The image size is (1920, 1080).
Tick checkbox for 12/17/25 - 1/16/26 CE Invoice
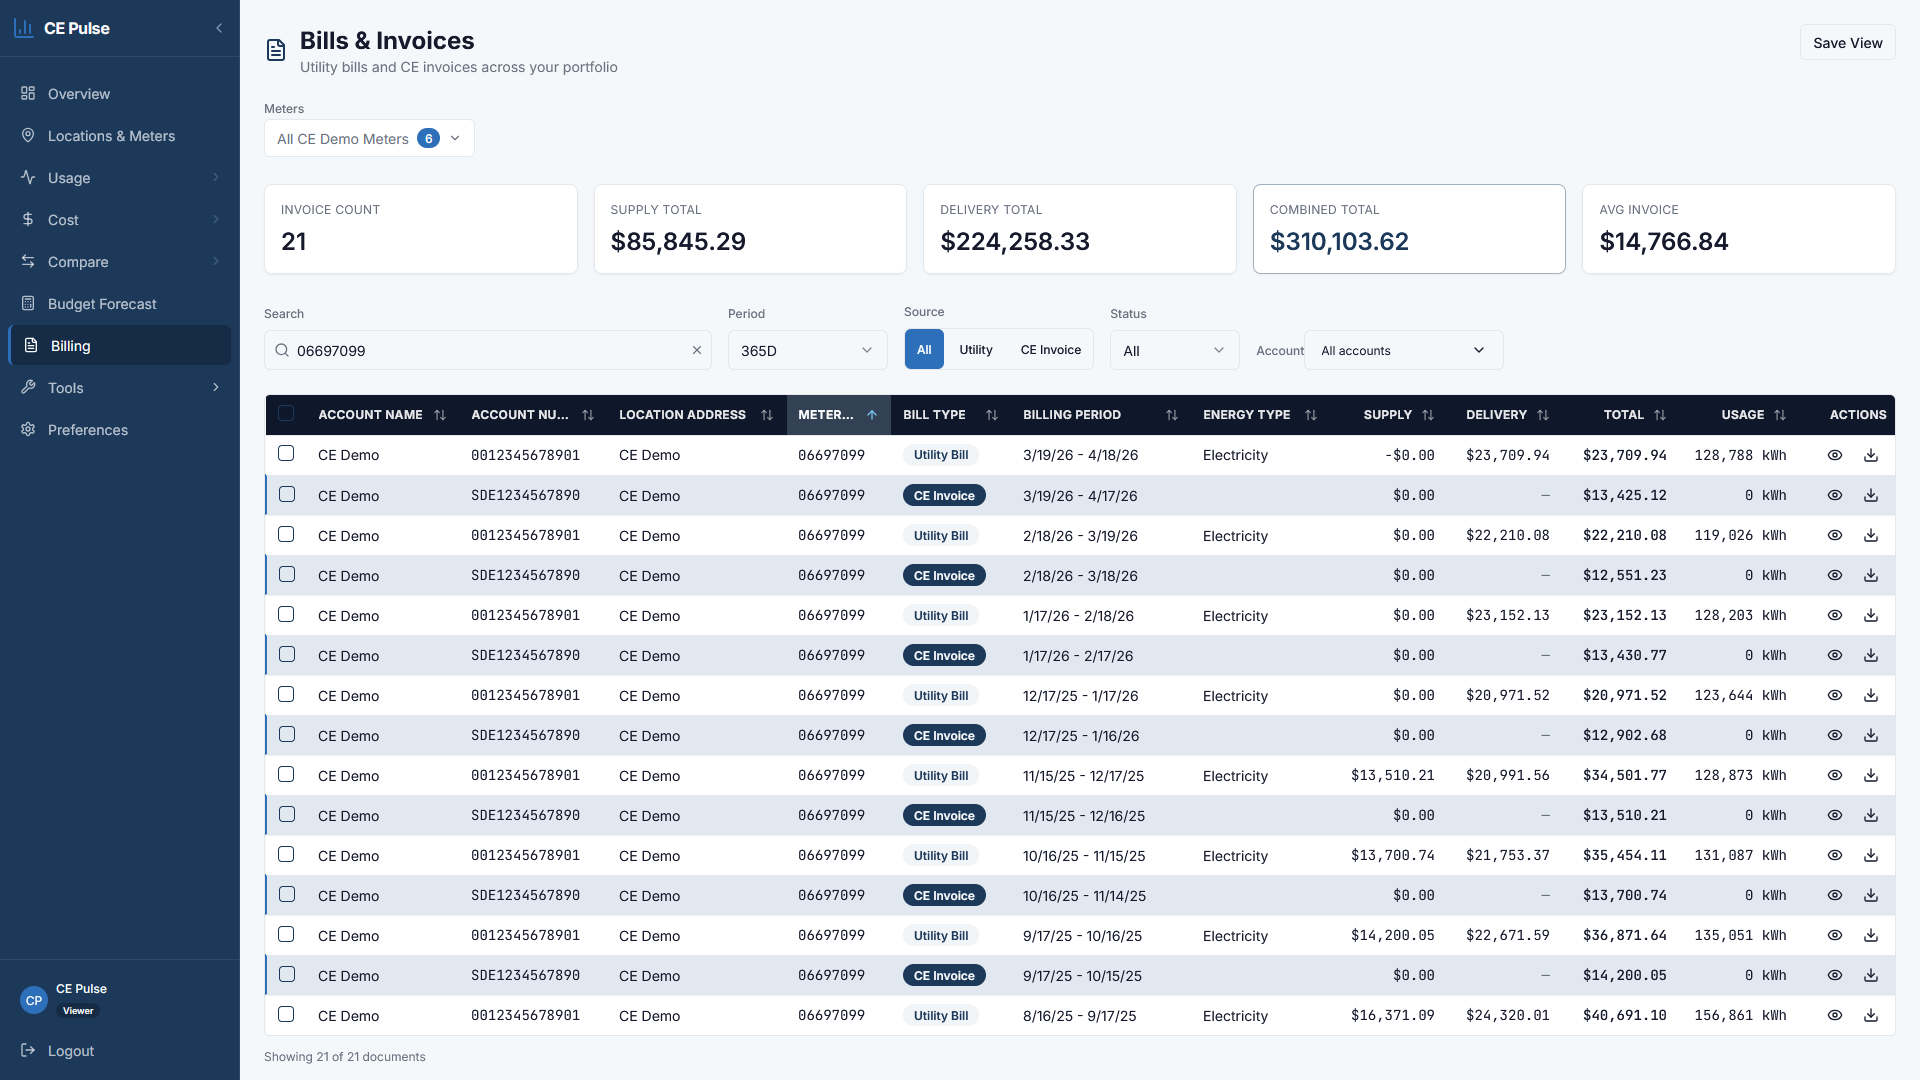coord(287,735)
